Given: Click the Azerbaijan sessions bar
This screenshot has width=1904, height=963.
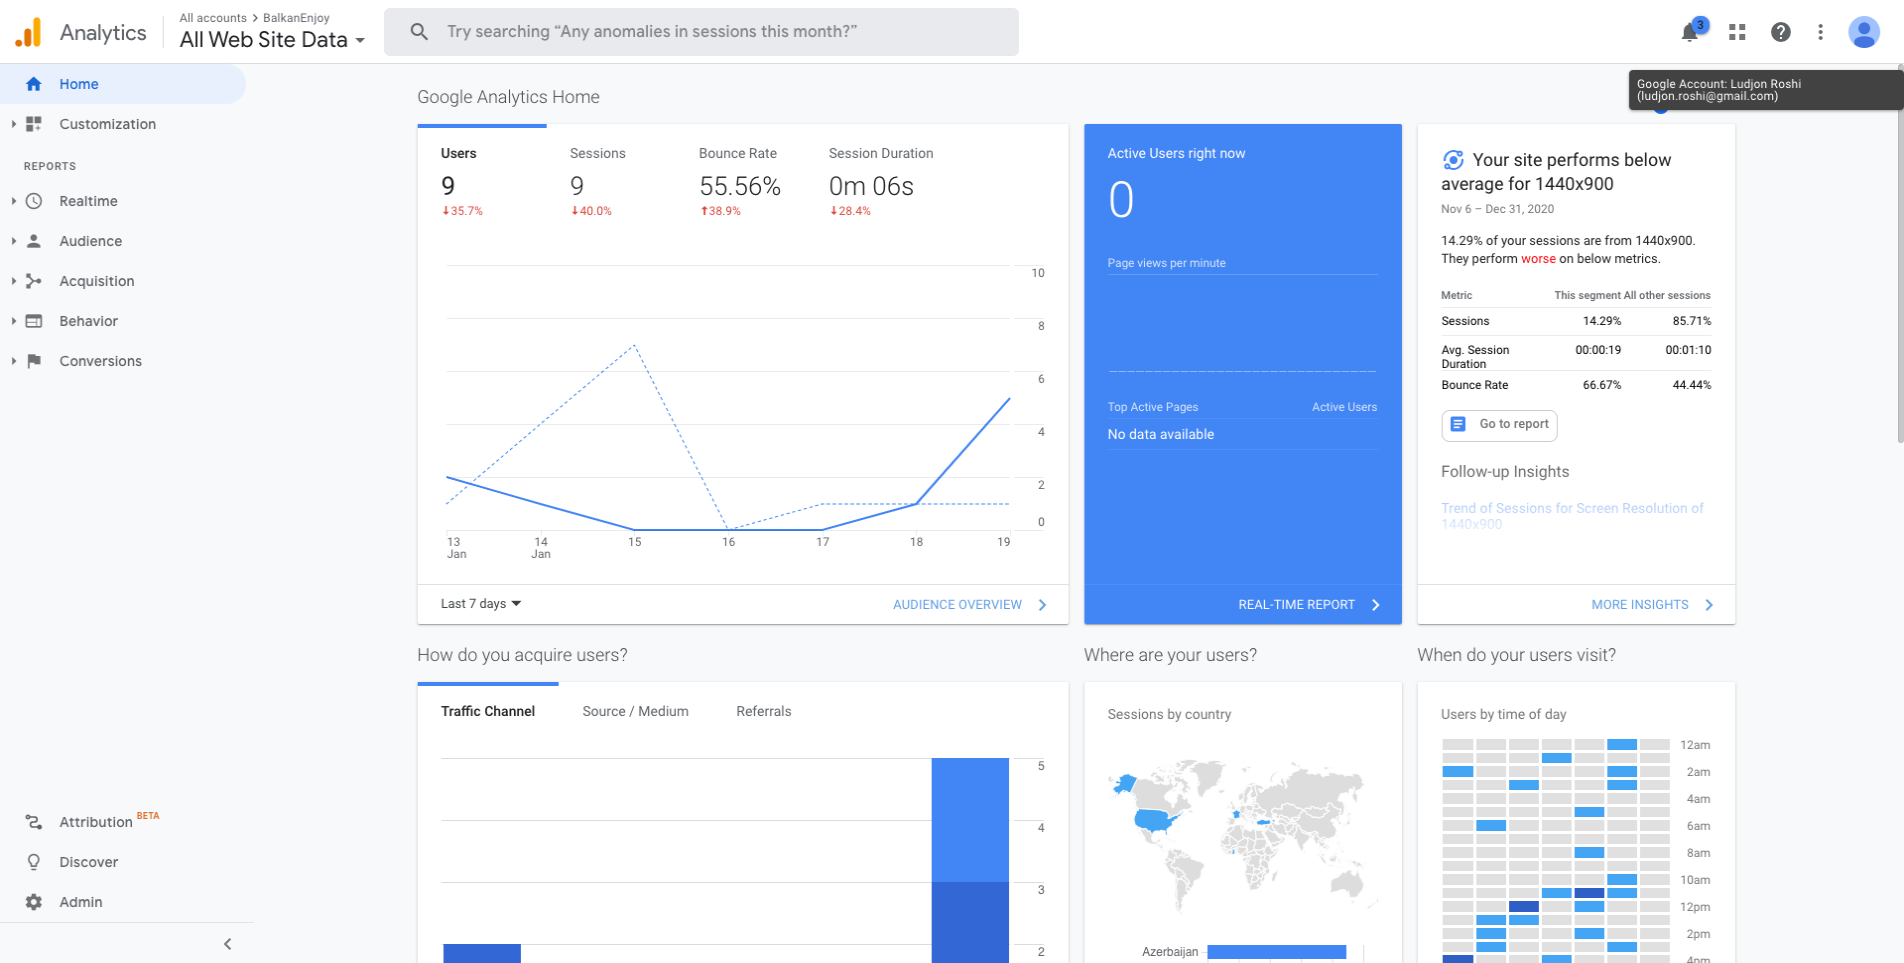Looking at the screenshot, I should (1276, 952).
